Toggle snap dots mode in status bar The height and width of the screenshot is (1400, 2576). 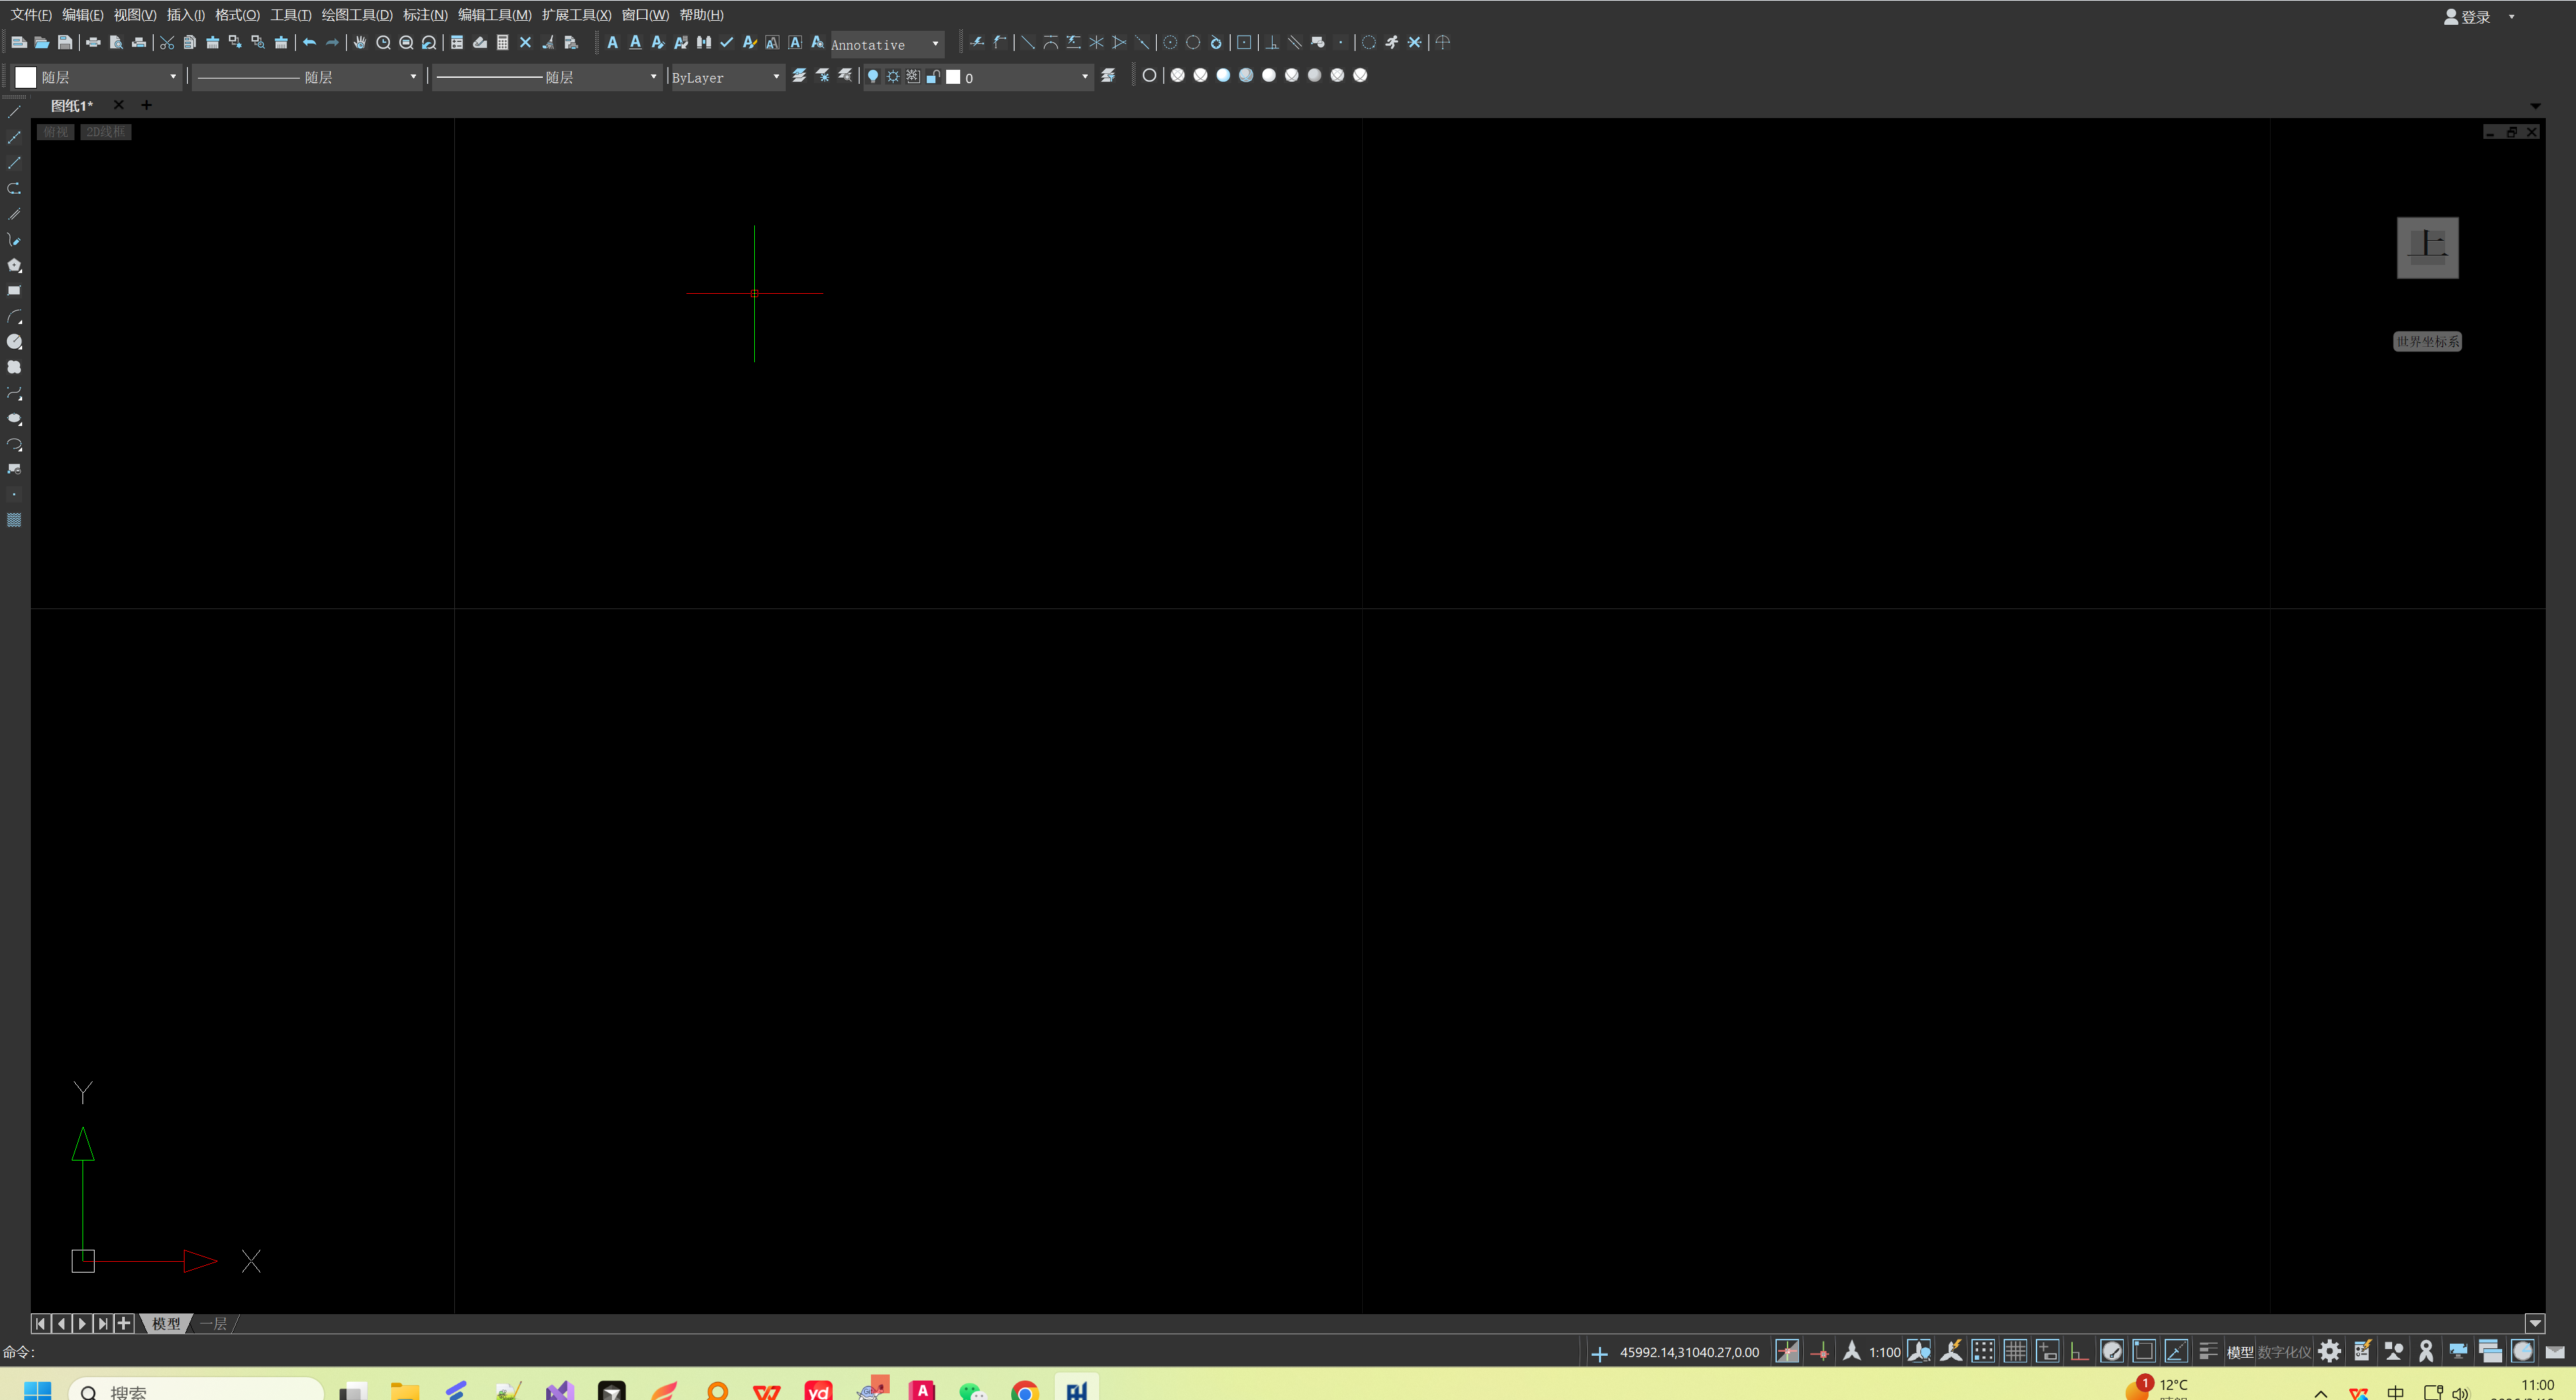coord(1983,1352)
